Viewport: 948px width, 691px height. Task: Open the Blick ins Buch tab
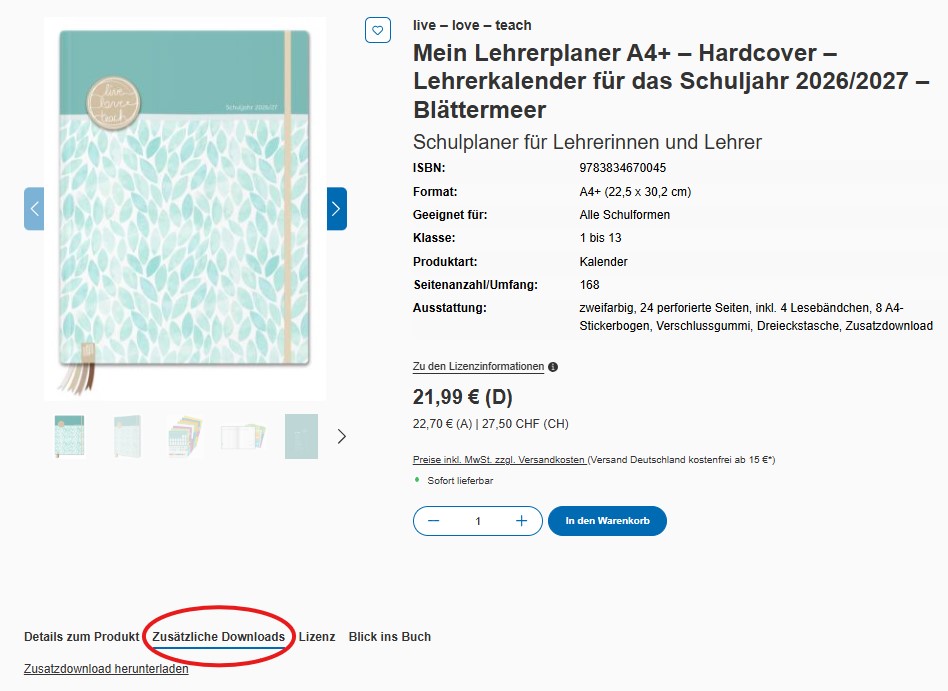tap(390, 637)
